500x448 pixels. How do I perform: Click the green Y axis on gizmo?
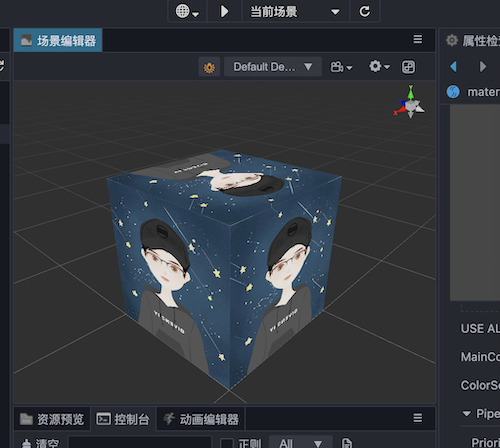pyautogui.click(x=411, y=92)
